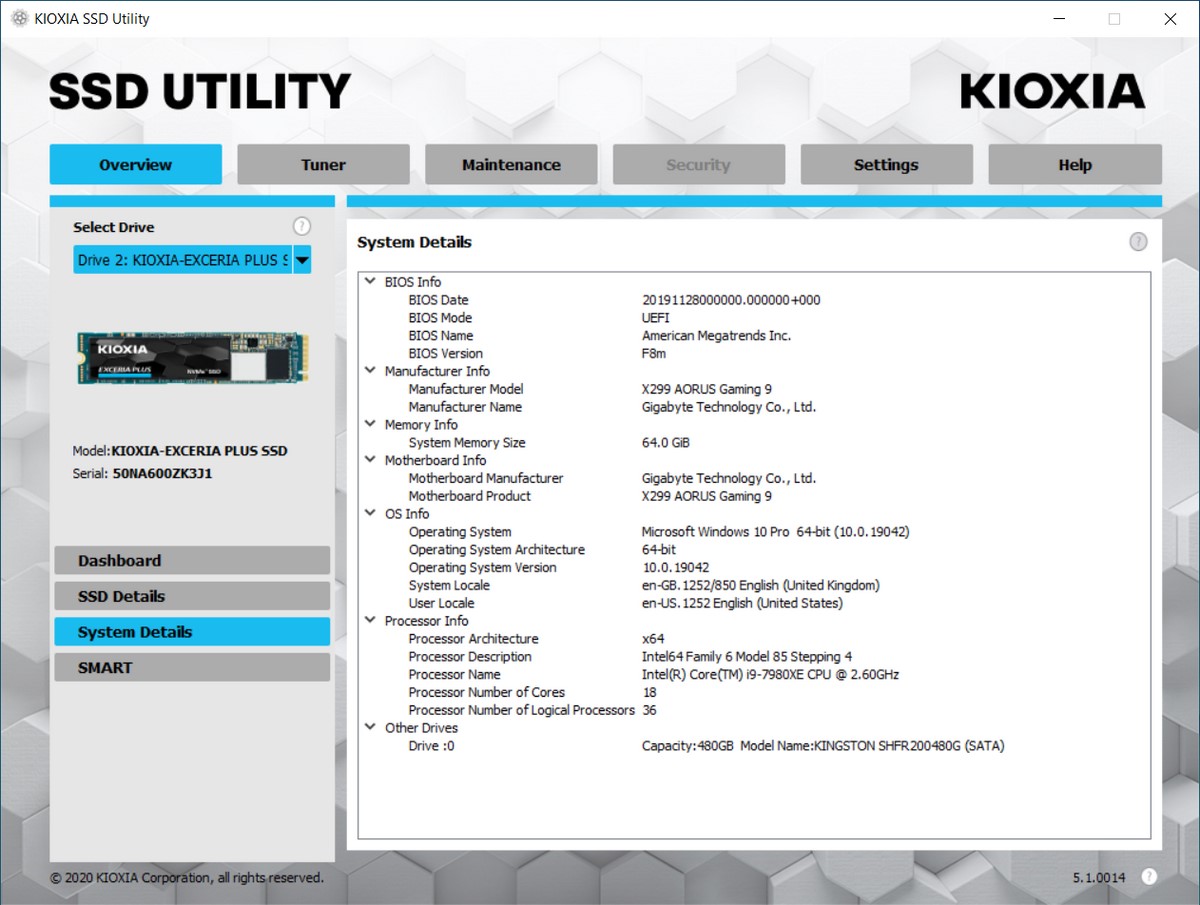
Task: Click the KIOXIA SSD Utility title bar icon
Action: [x=19, y=19]
